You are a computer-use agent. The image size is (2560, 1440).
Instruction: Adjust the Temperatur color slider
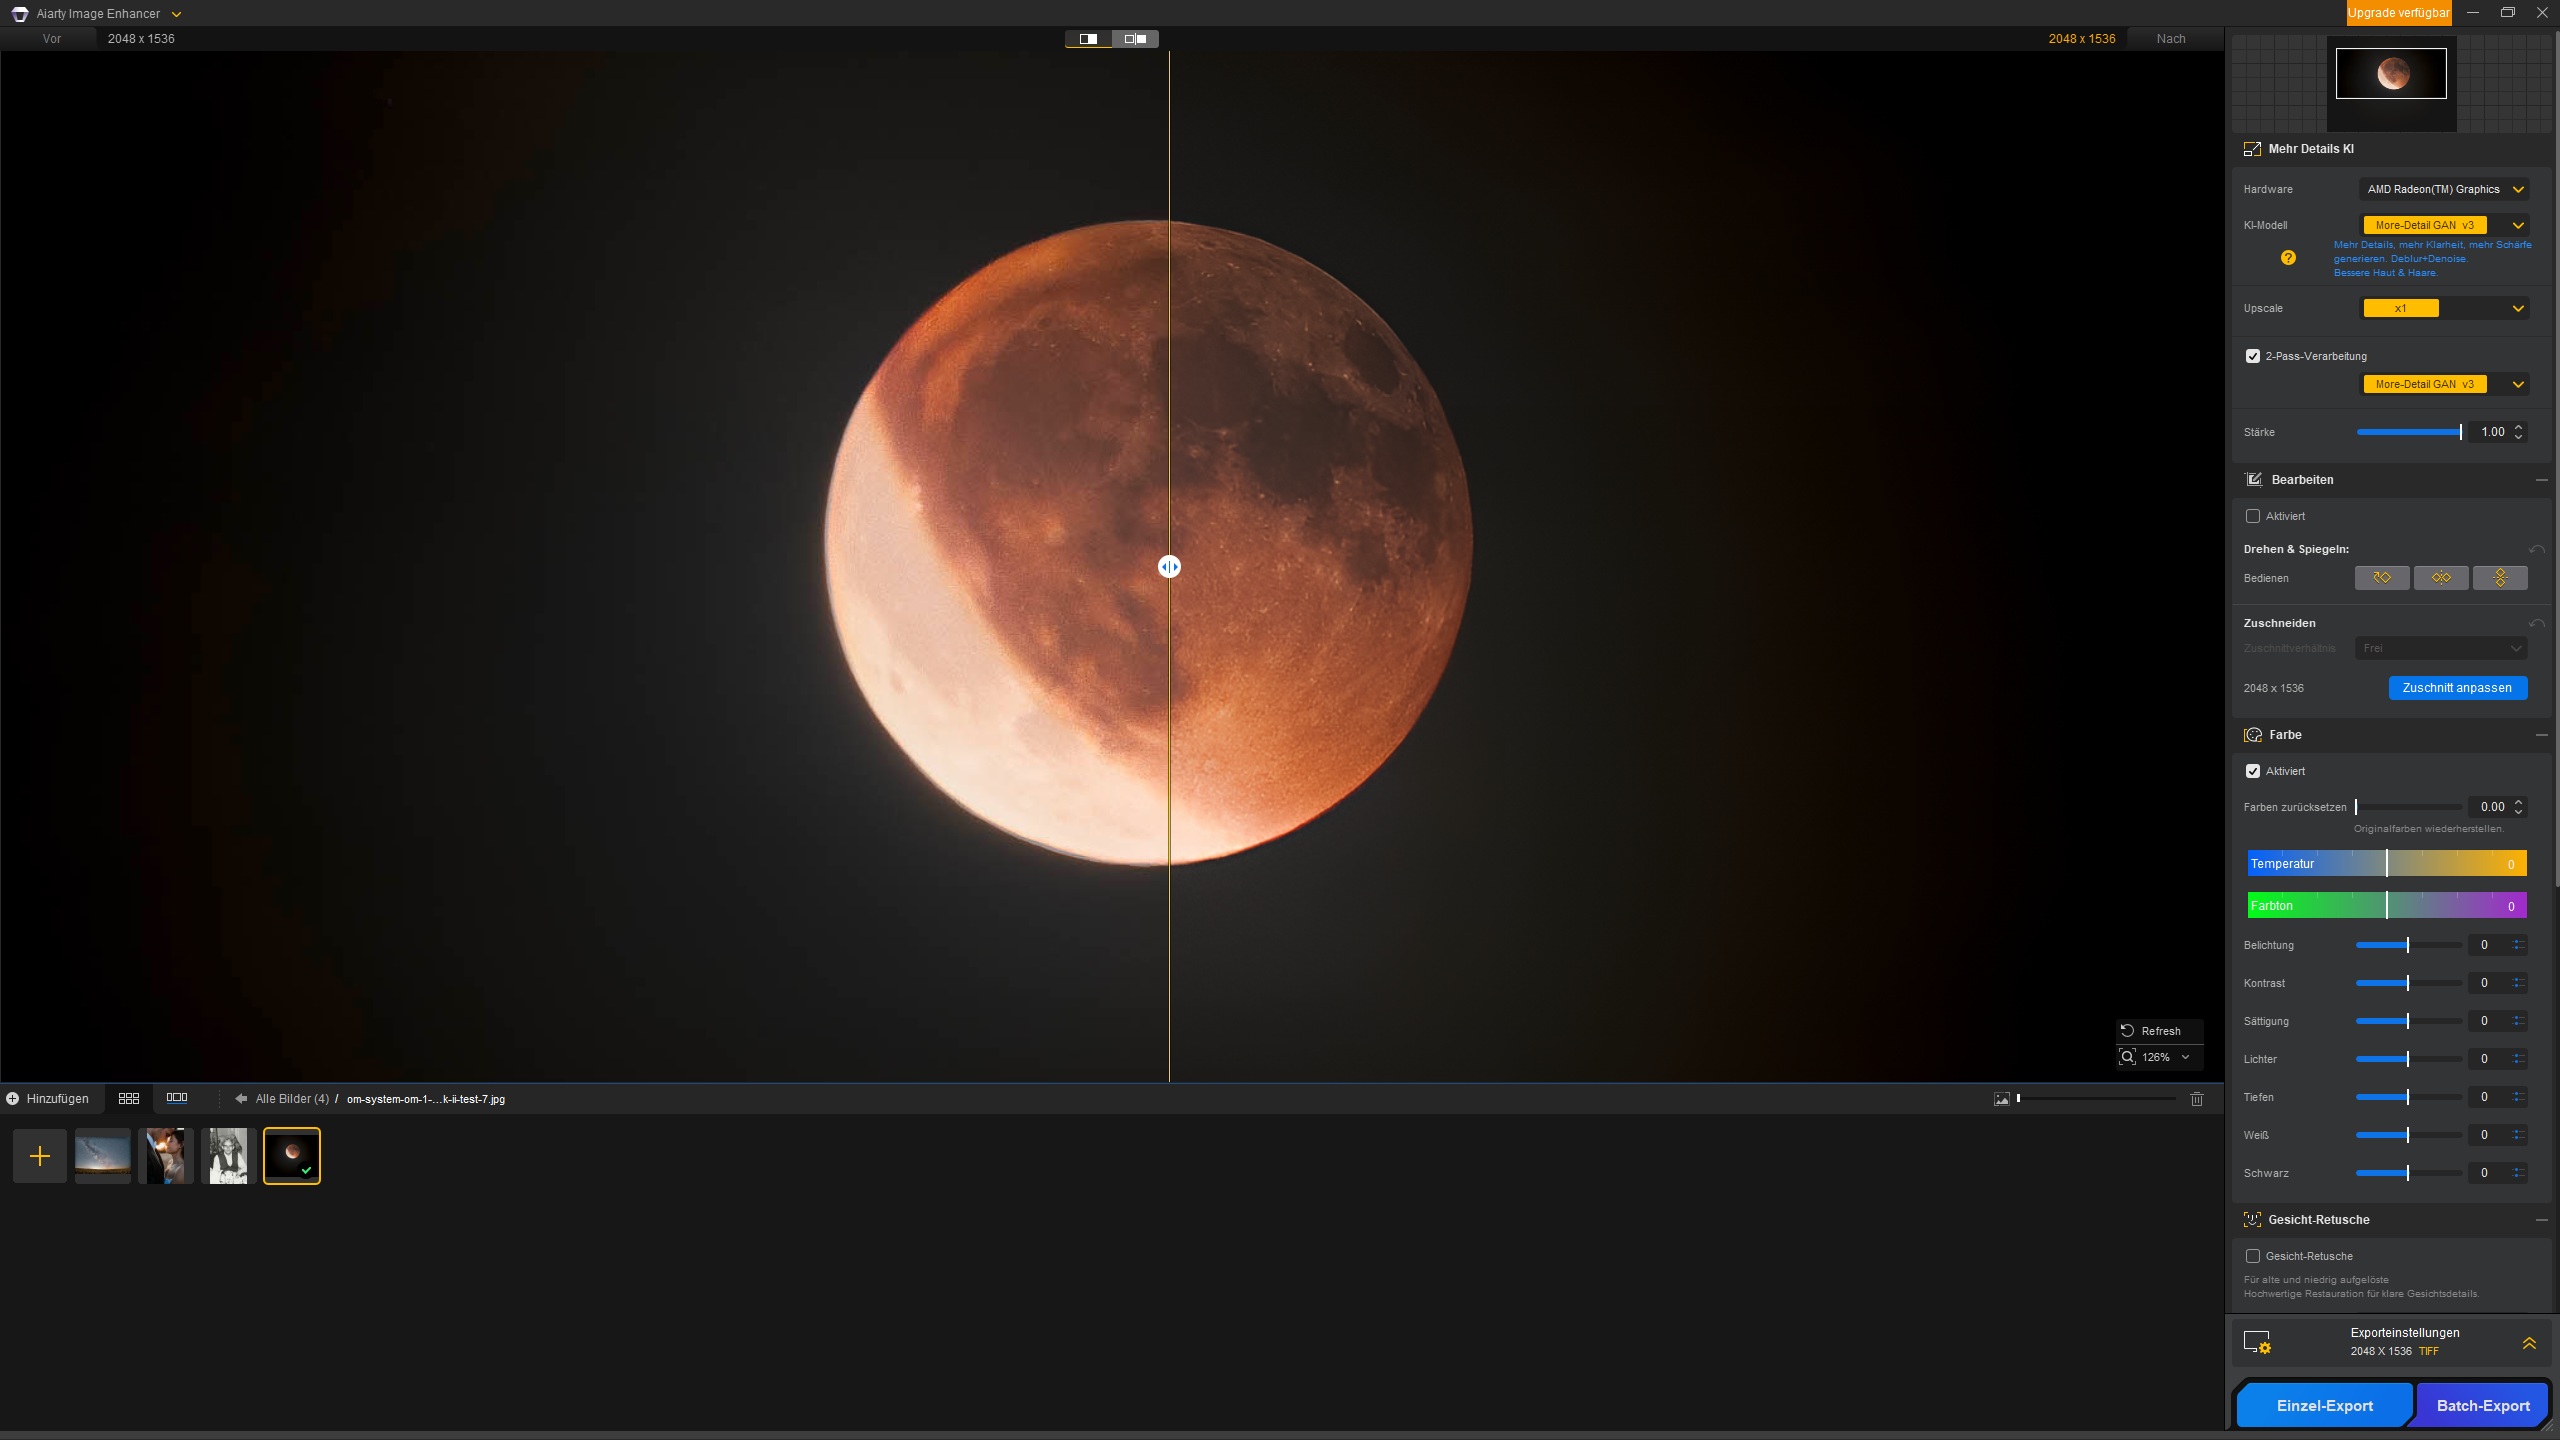coord(2387,863)
